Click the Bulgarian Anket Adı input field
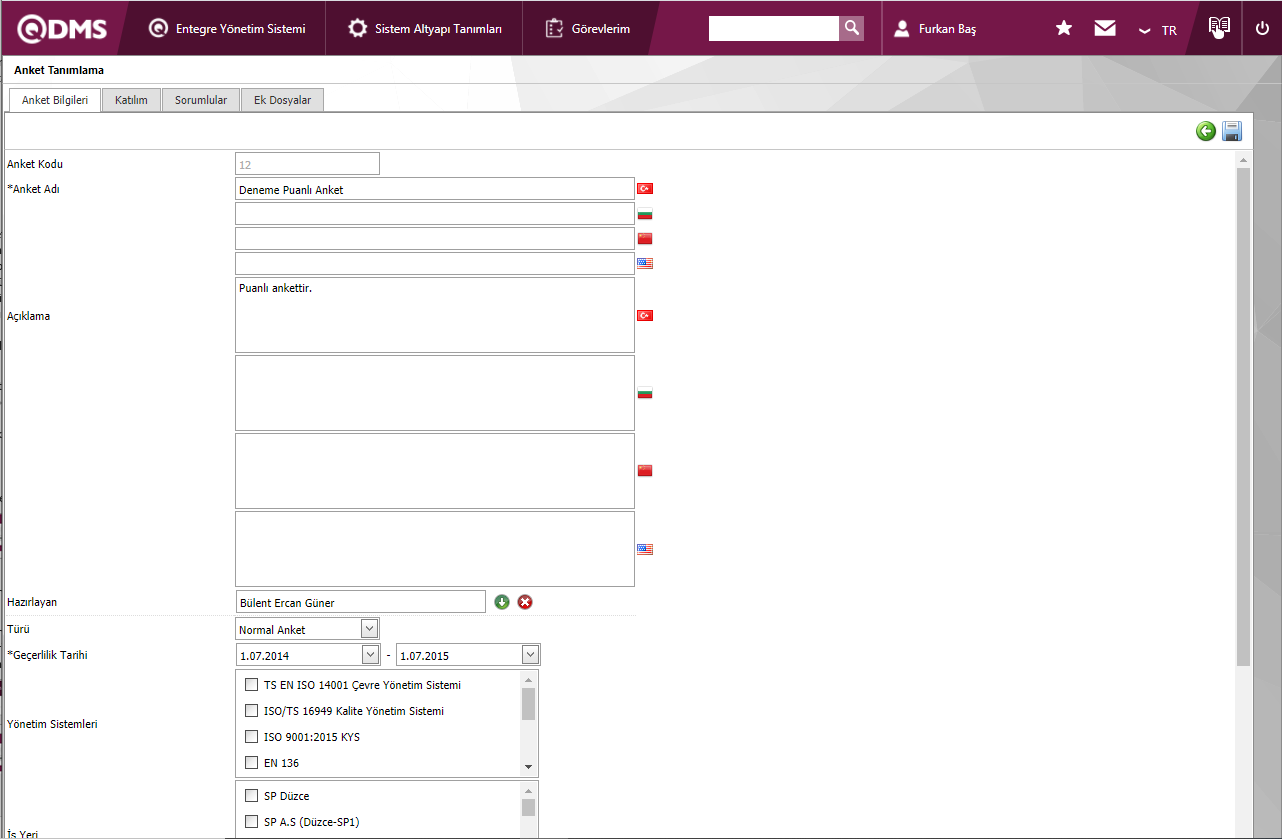The width and height of the screenshot is (1282, 839). coord(435,213)
